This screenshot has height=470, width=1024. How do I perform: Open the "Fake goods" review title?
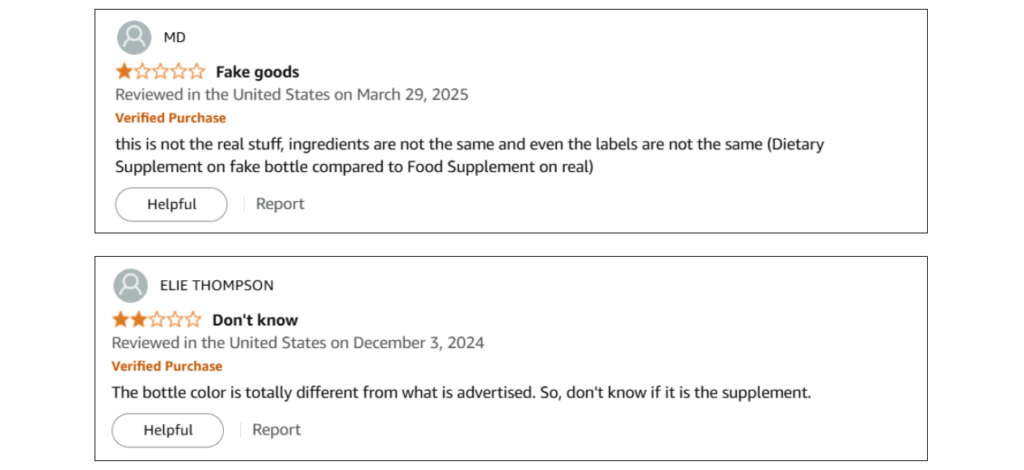pyautogui.click(x=257, y=72)
